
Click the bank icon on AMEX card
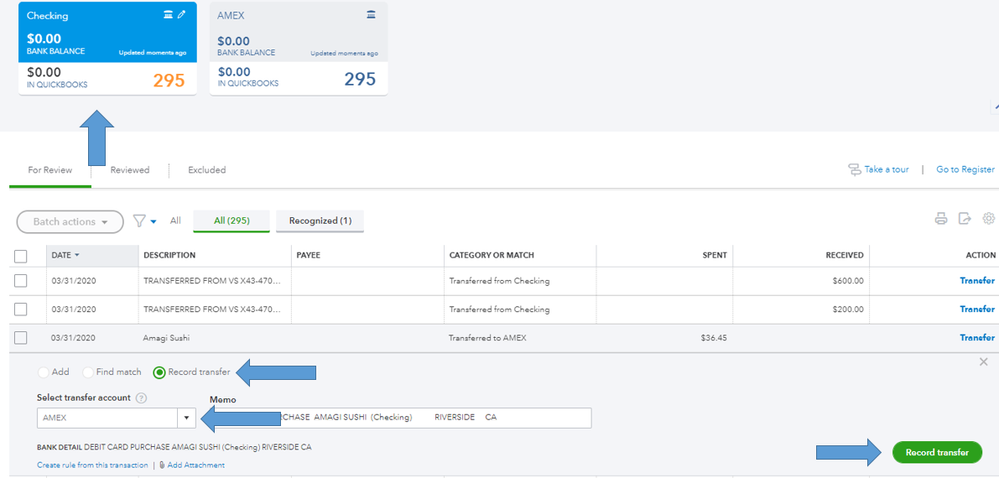tap(372, 15)
